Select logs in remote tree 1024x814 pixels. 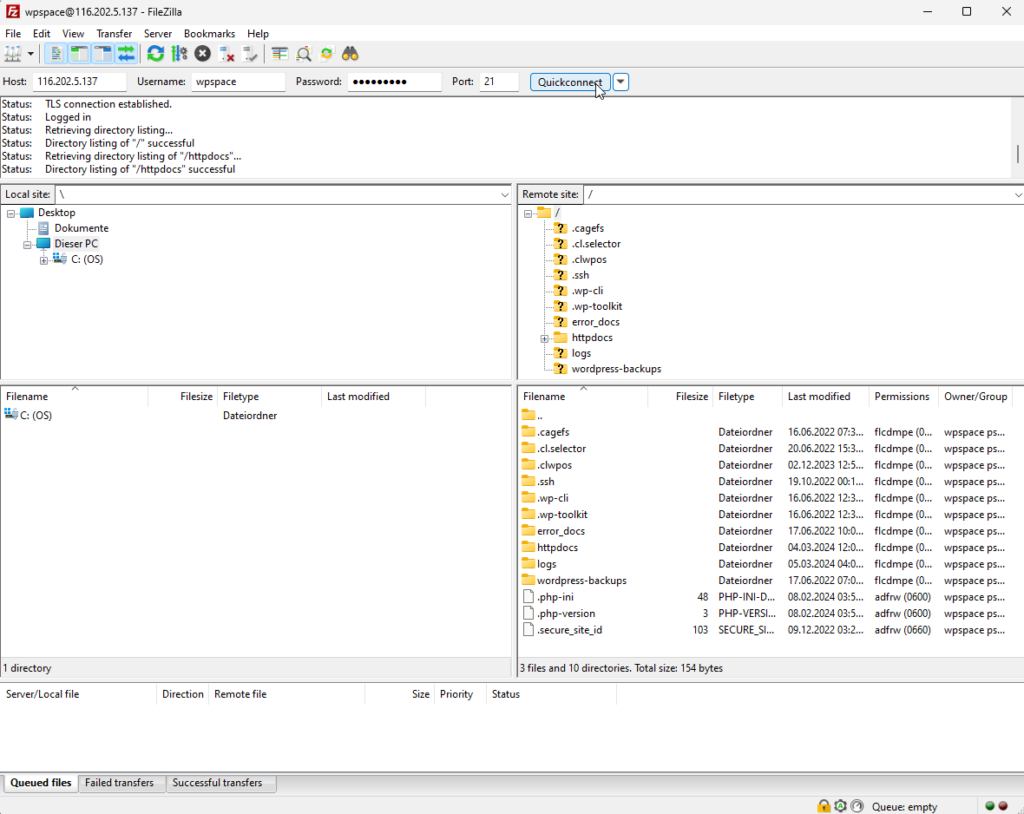[x=581, y=353]
